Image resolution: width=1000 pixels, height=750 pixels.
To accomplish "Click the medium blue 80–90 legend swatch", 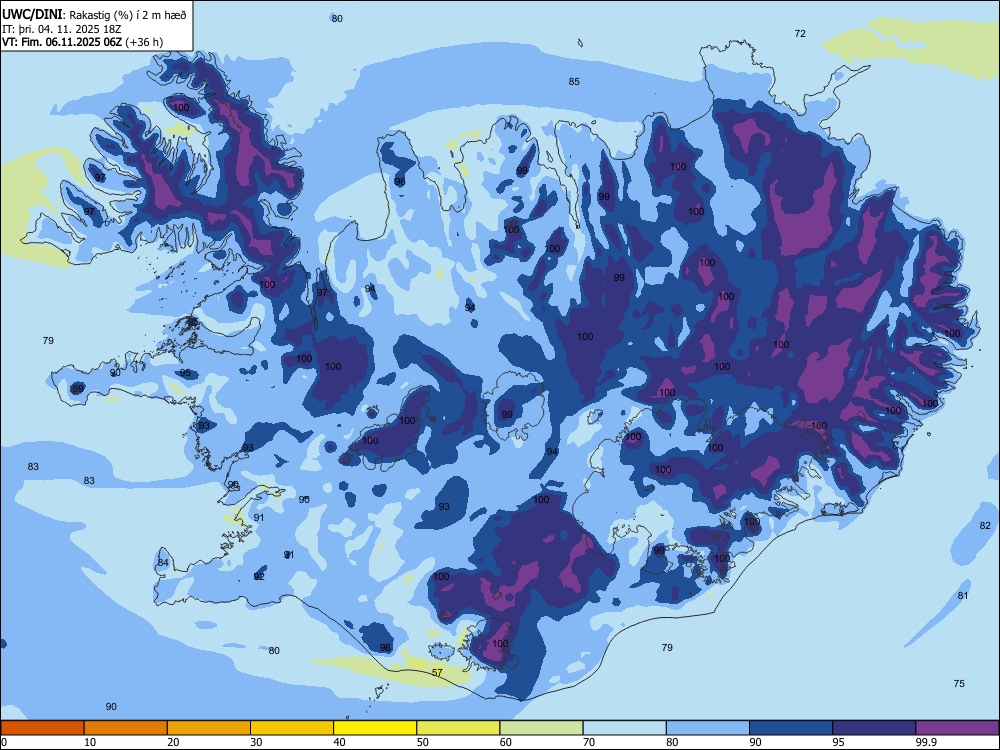I will coord(708,728).
